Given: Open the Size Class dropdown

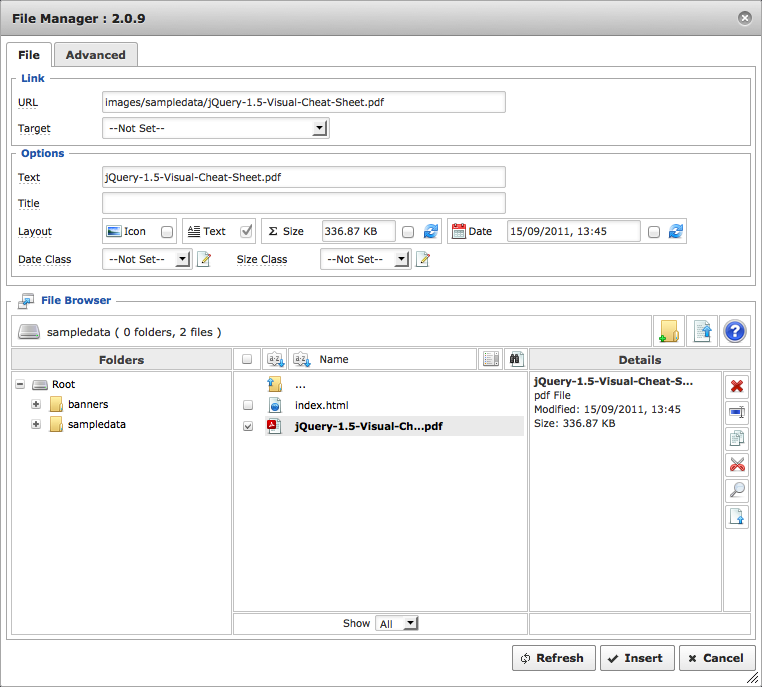Looking at the screenshot, I should [x=365, y=259].
